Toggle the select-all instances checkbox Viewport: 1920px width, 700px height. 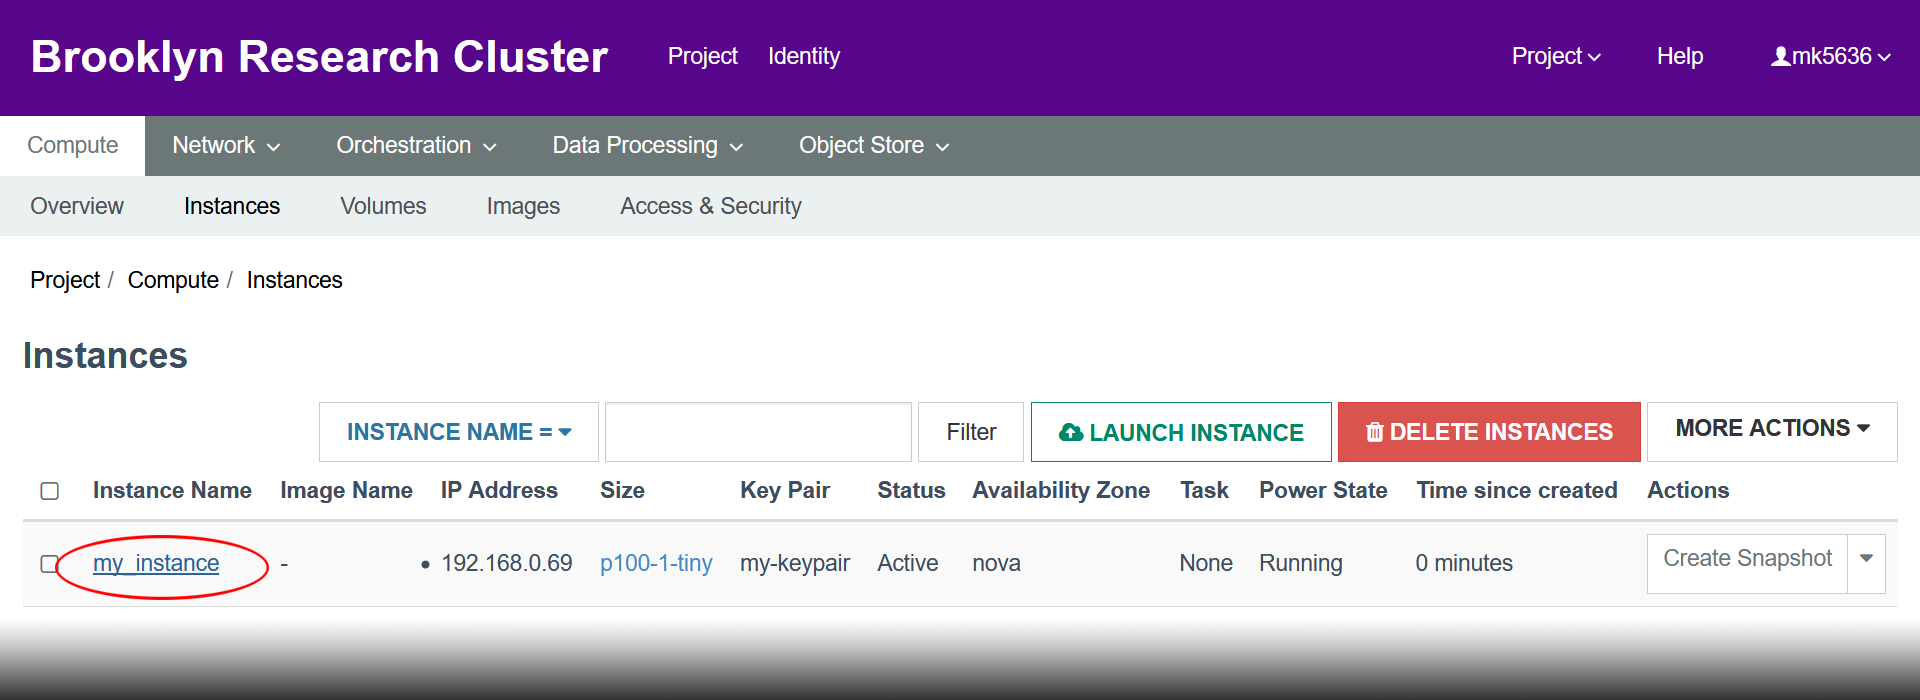[x=50, y=491]
